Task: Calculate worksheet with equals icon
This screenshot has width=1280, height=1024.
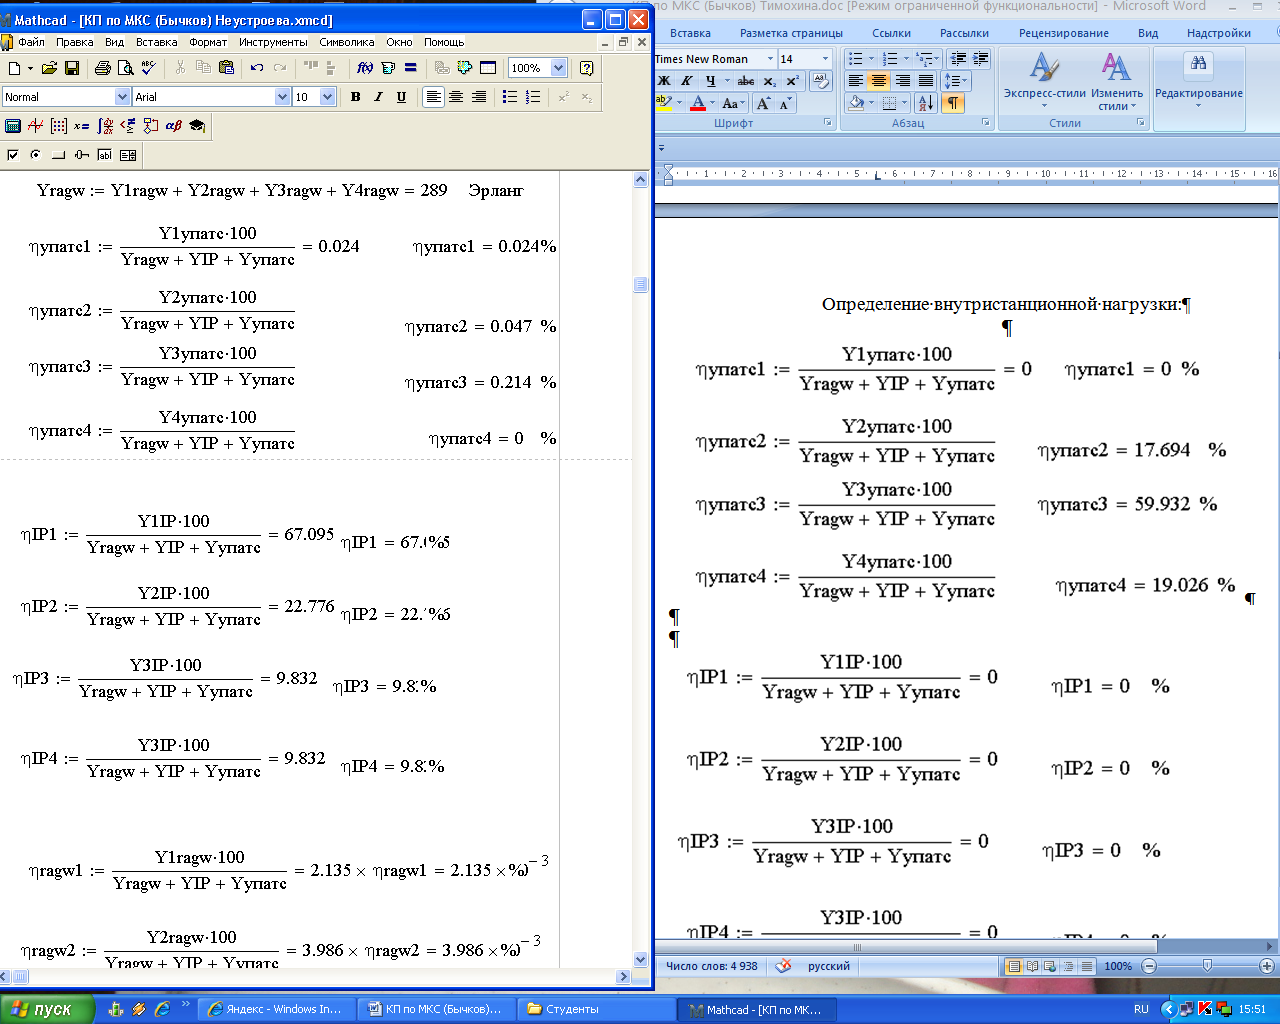Action: coord(410,68)
